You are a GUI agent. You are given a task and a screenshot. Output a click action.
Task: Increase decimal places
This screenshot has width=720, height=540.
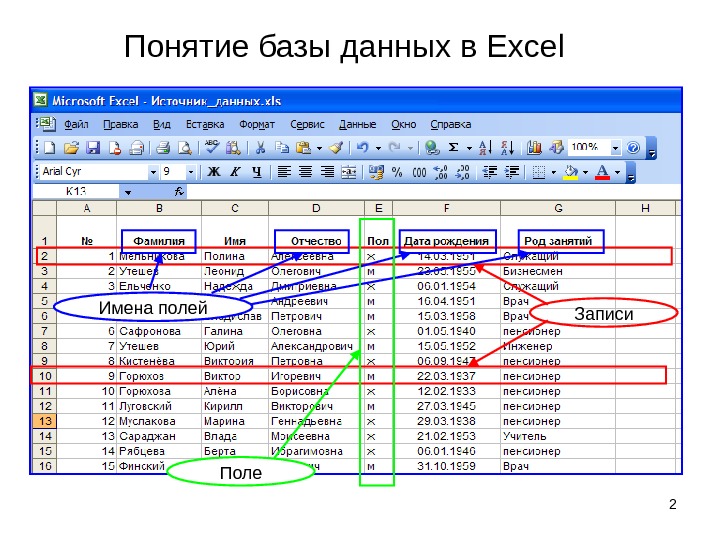tap(441, 172)
